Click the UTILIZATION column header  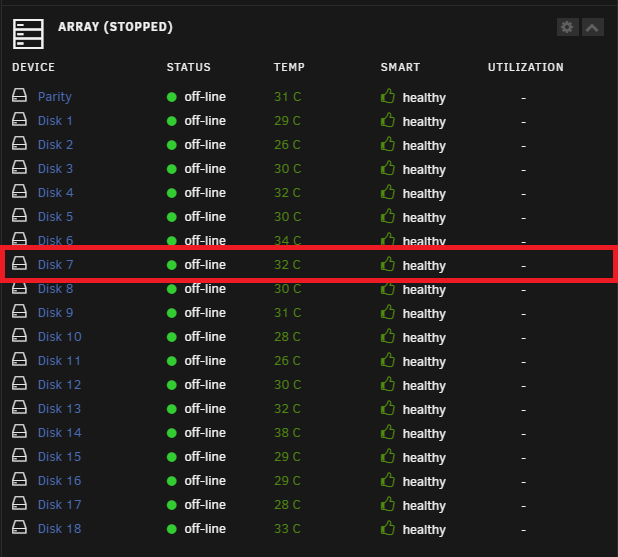tap(525, 67)
